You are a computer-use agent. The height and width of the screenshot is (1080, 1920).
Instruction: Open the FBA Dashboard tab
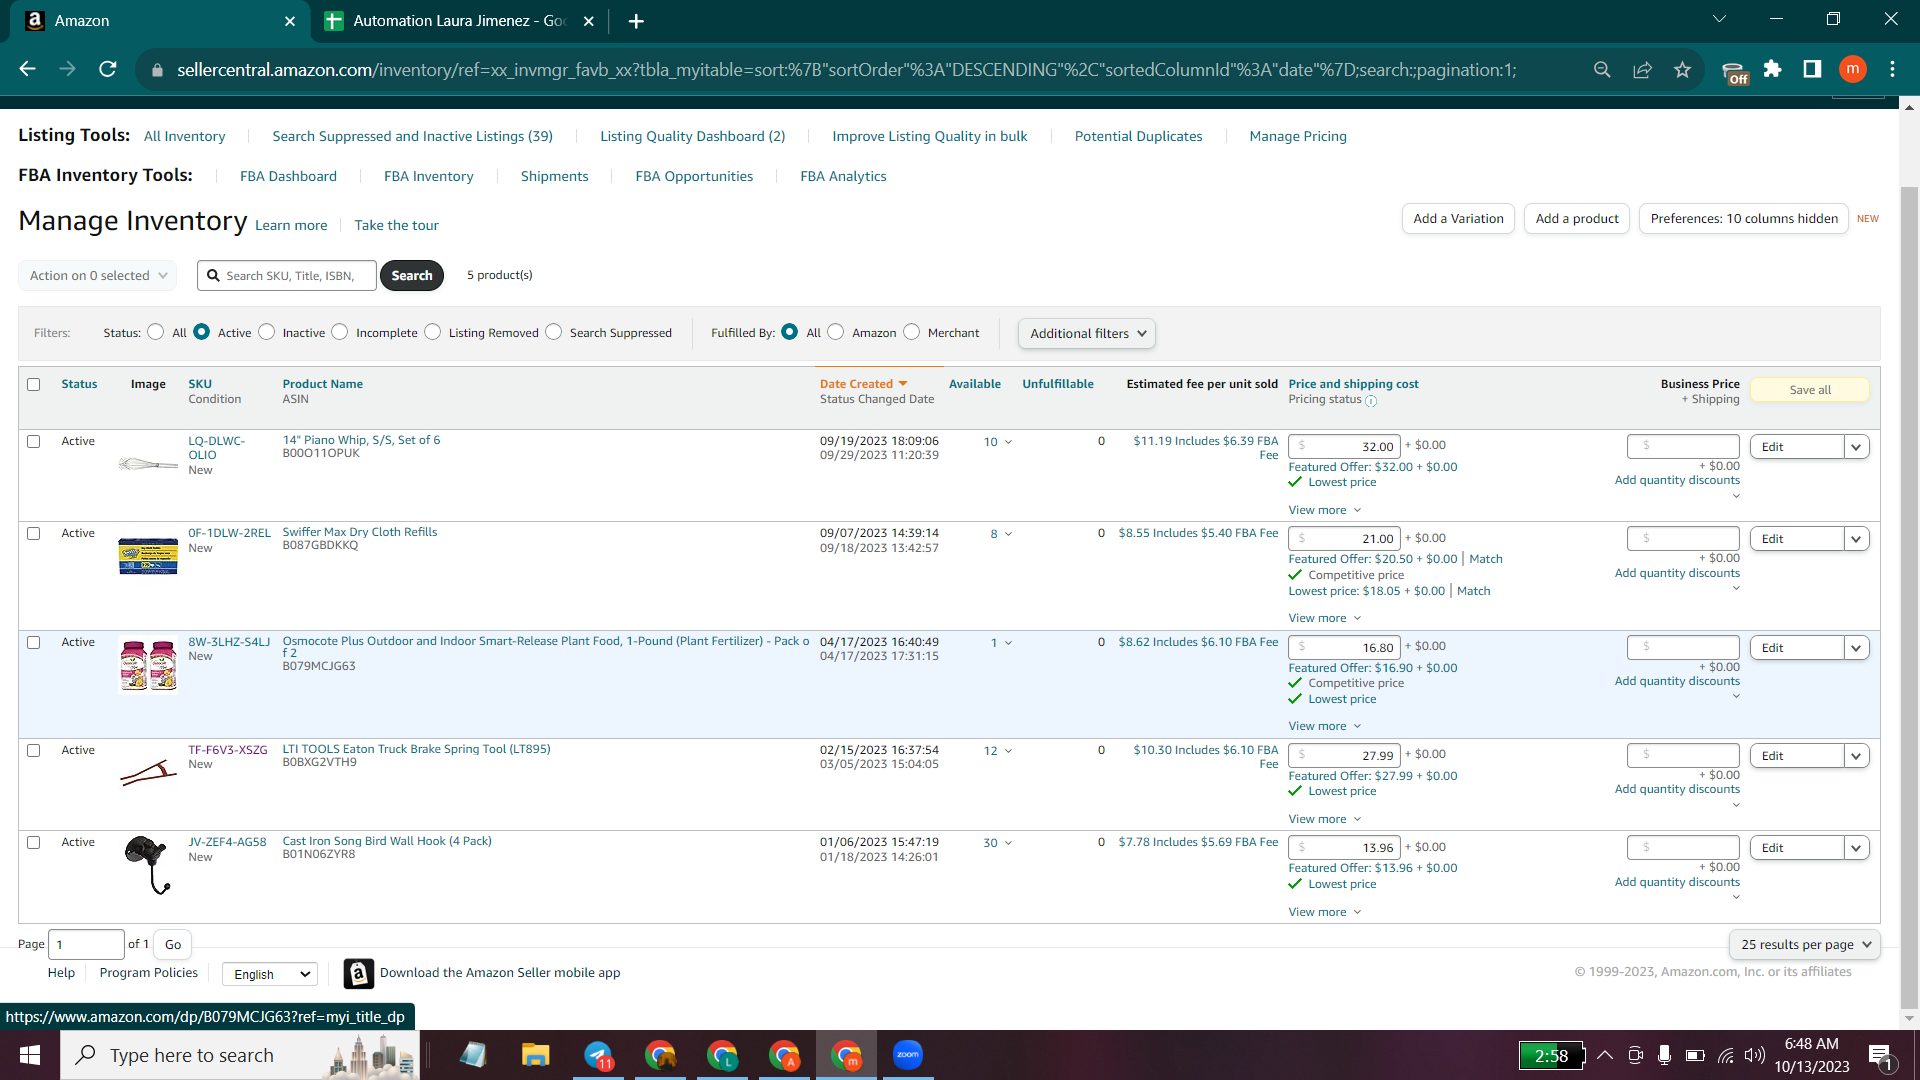(288, 176)
